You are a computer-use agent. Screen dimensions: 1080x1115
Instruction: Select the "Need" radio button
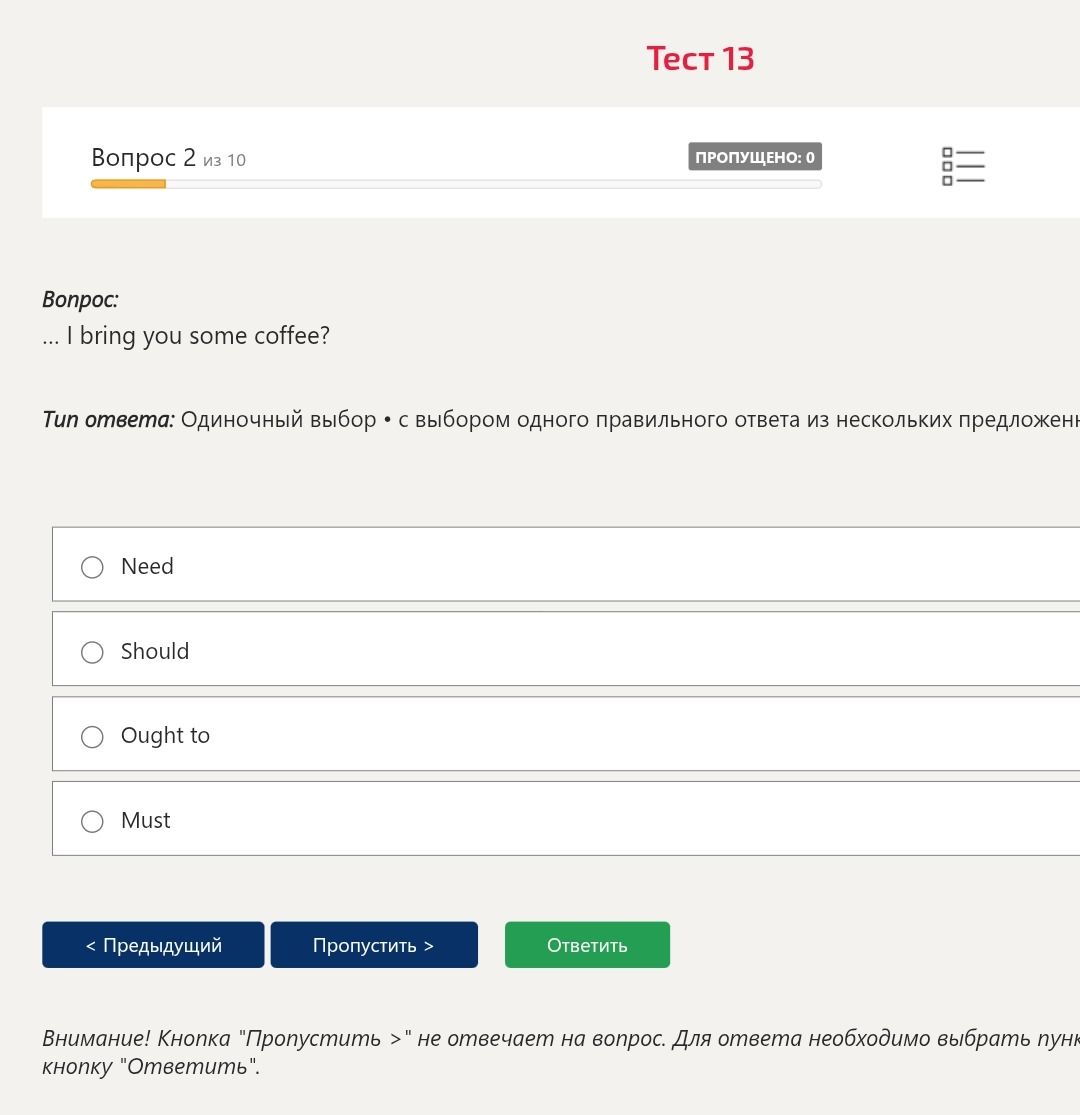[x=92, y=567]
